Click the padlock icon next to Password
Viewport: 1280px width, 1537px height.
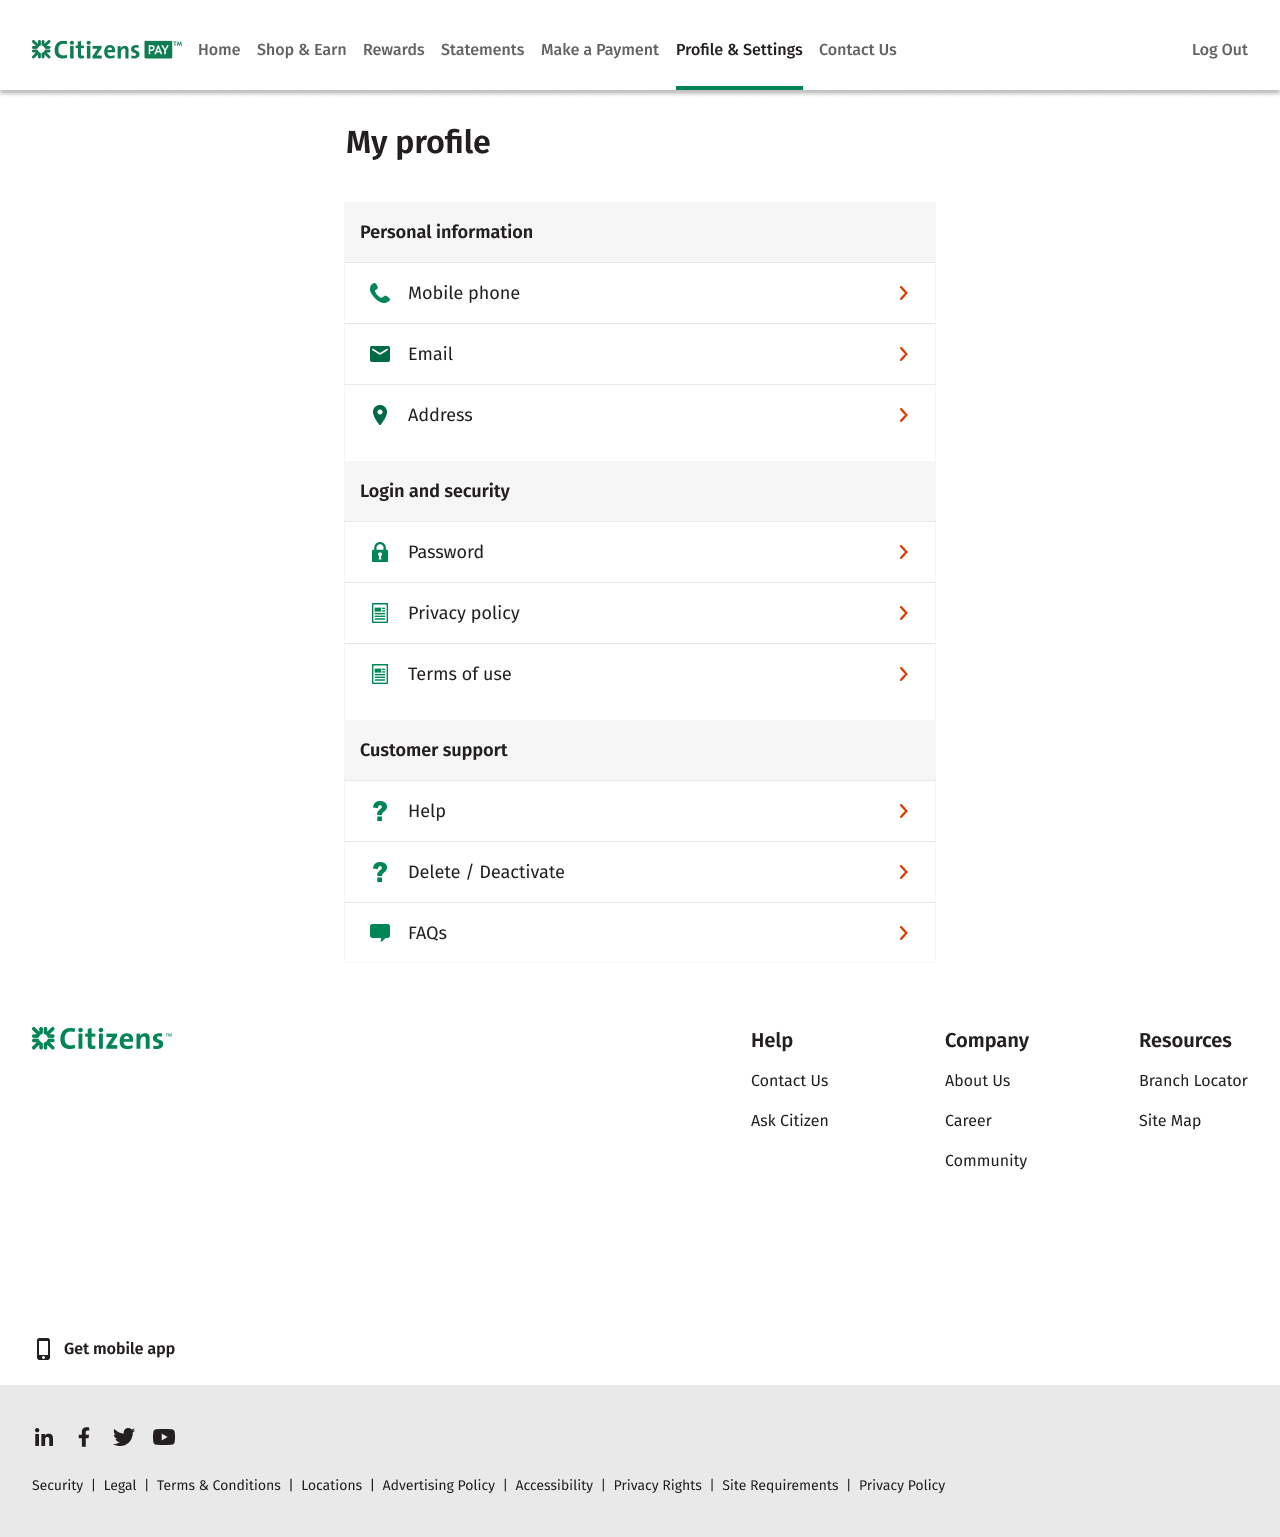click(x=380, y=552)
